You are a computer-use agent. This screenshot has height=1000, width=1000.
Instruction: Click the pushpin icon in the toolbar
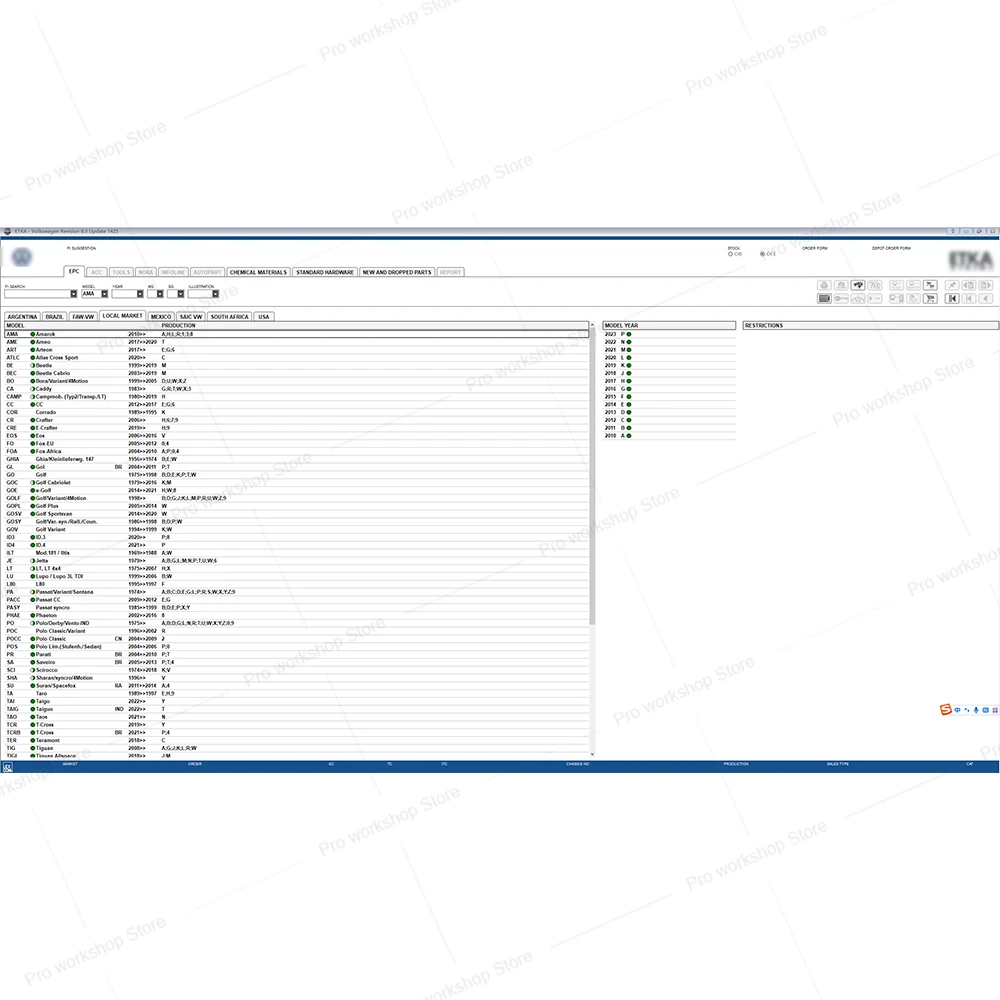coord(952,285)
